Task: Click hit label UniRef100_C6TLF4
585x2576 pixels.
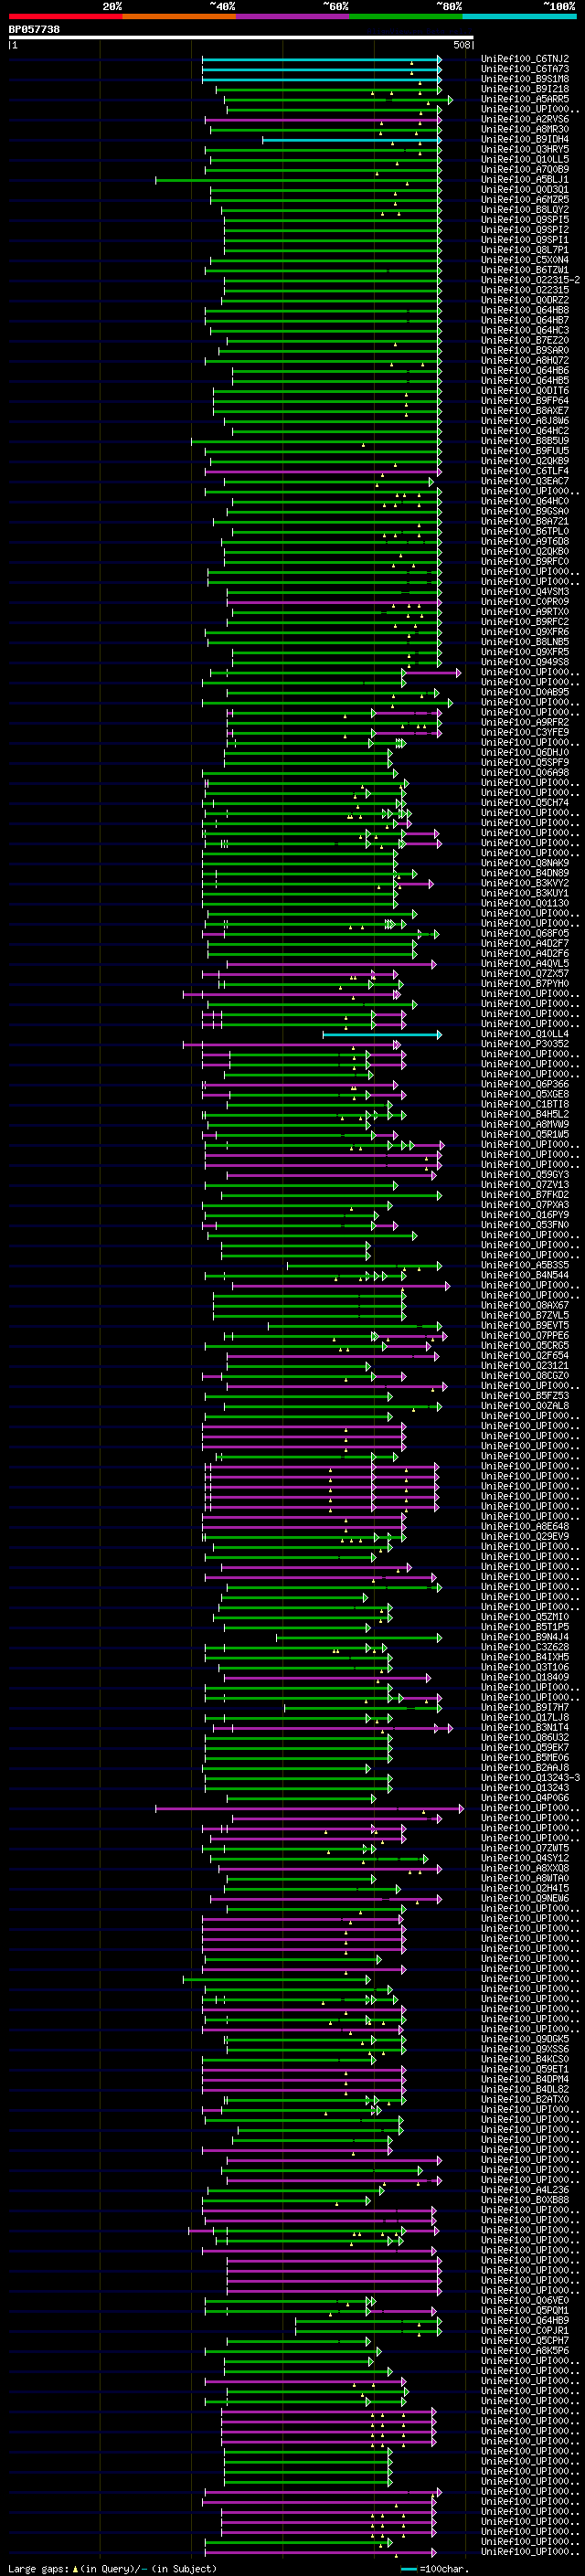Action: pos(525,471)
